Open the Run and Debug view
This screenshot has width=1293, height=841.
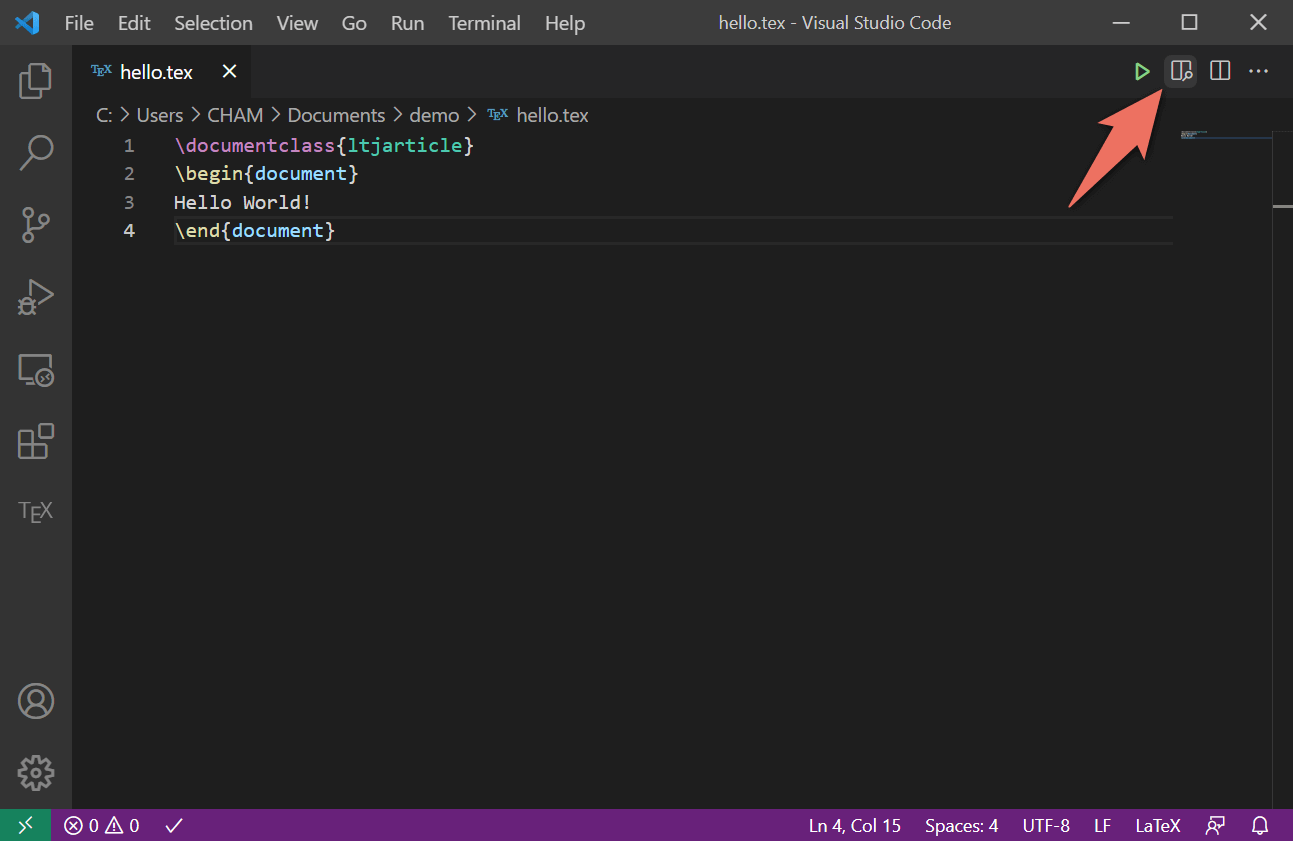(x=36, y=297)
